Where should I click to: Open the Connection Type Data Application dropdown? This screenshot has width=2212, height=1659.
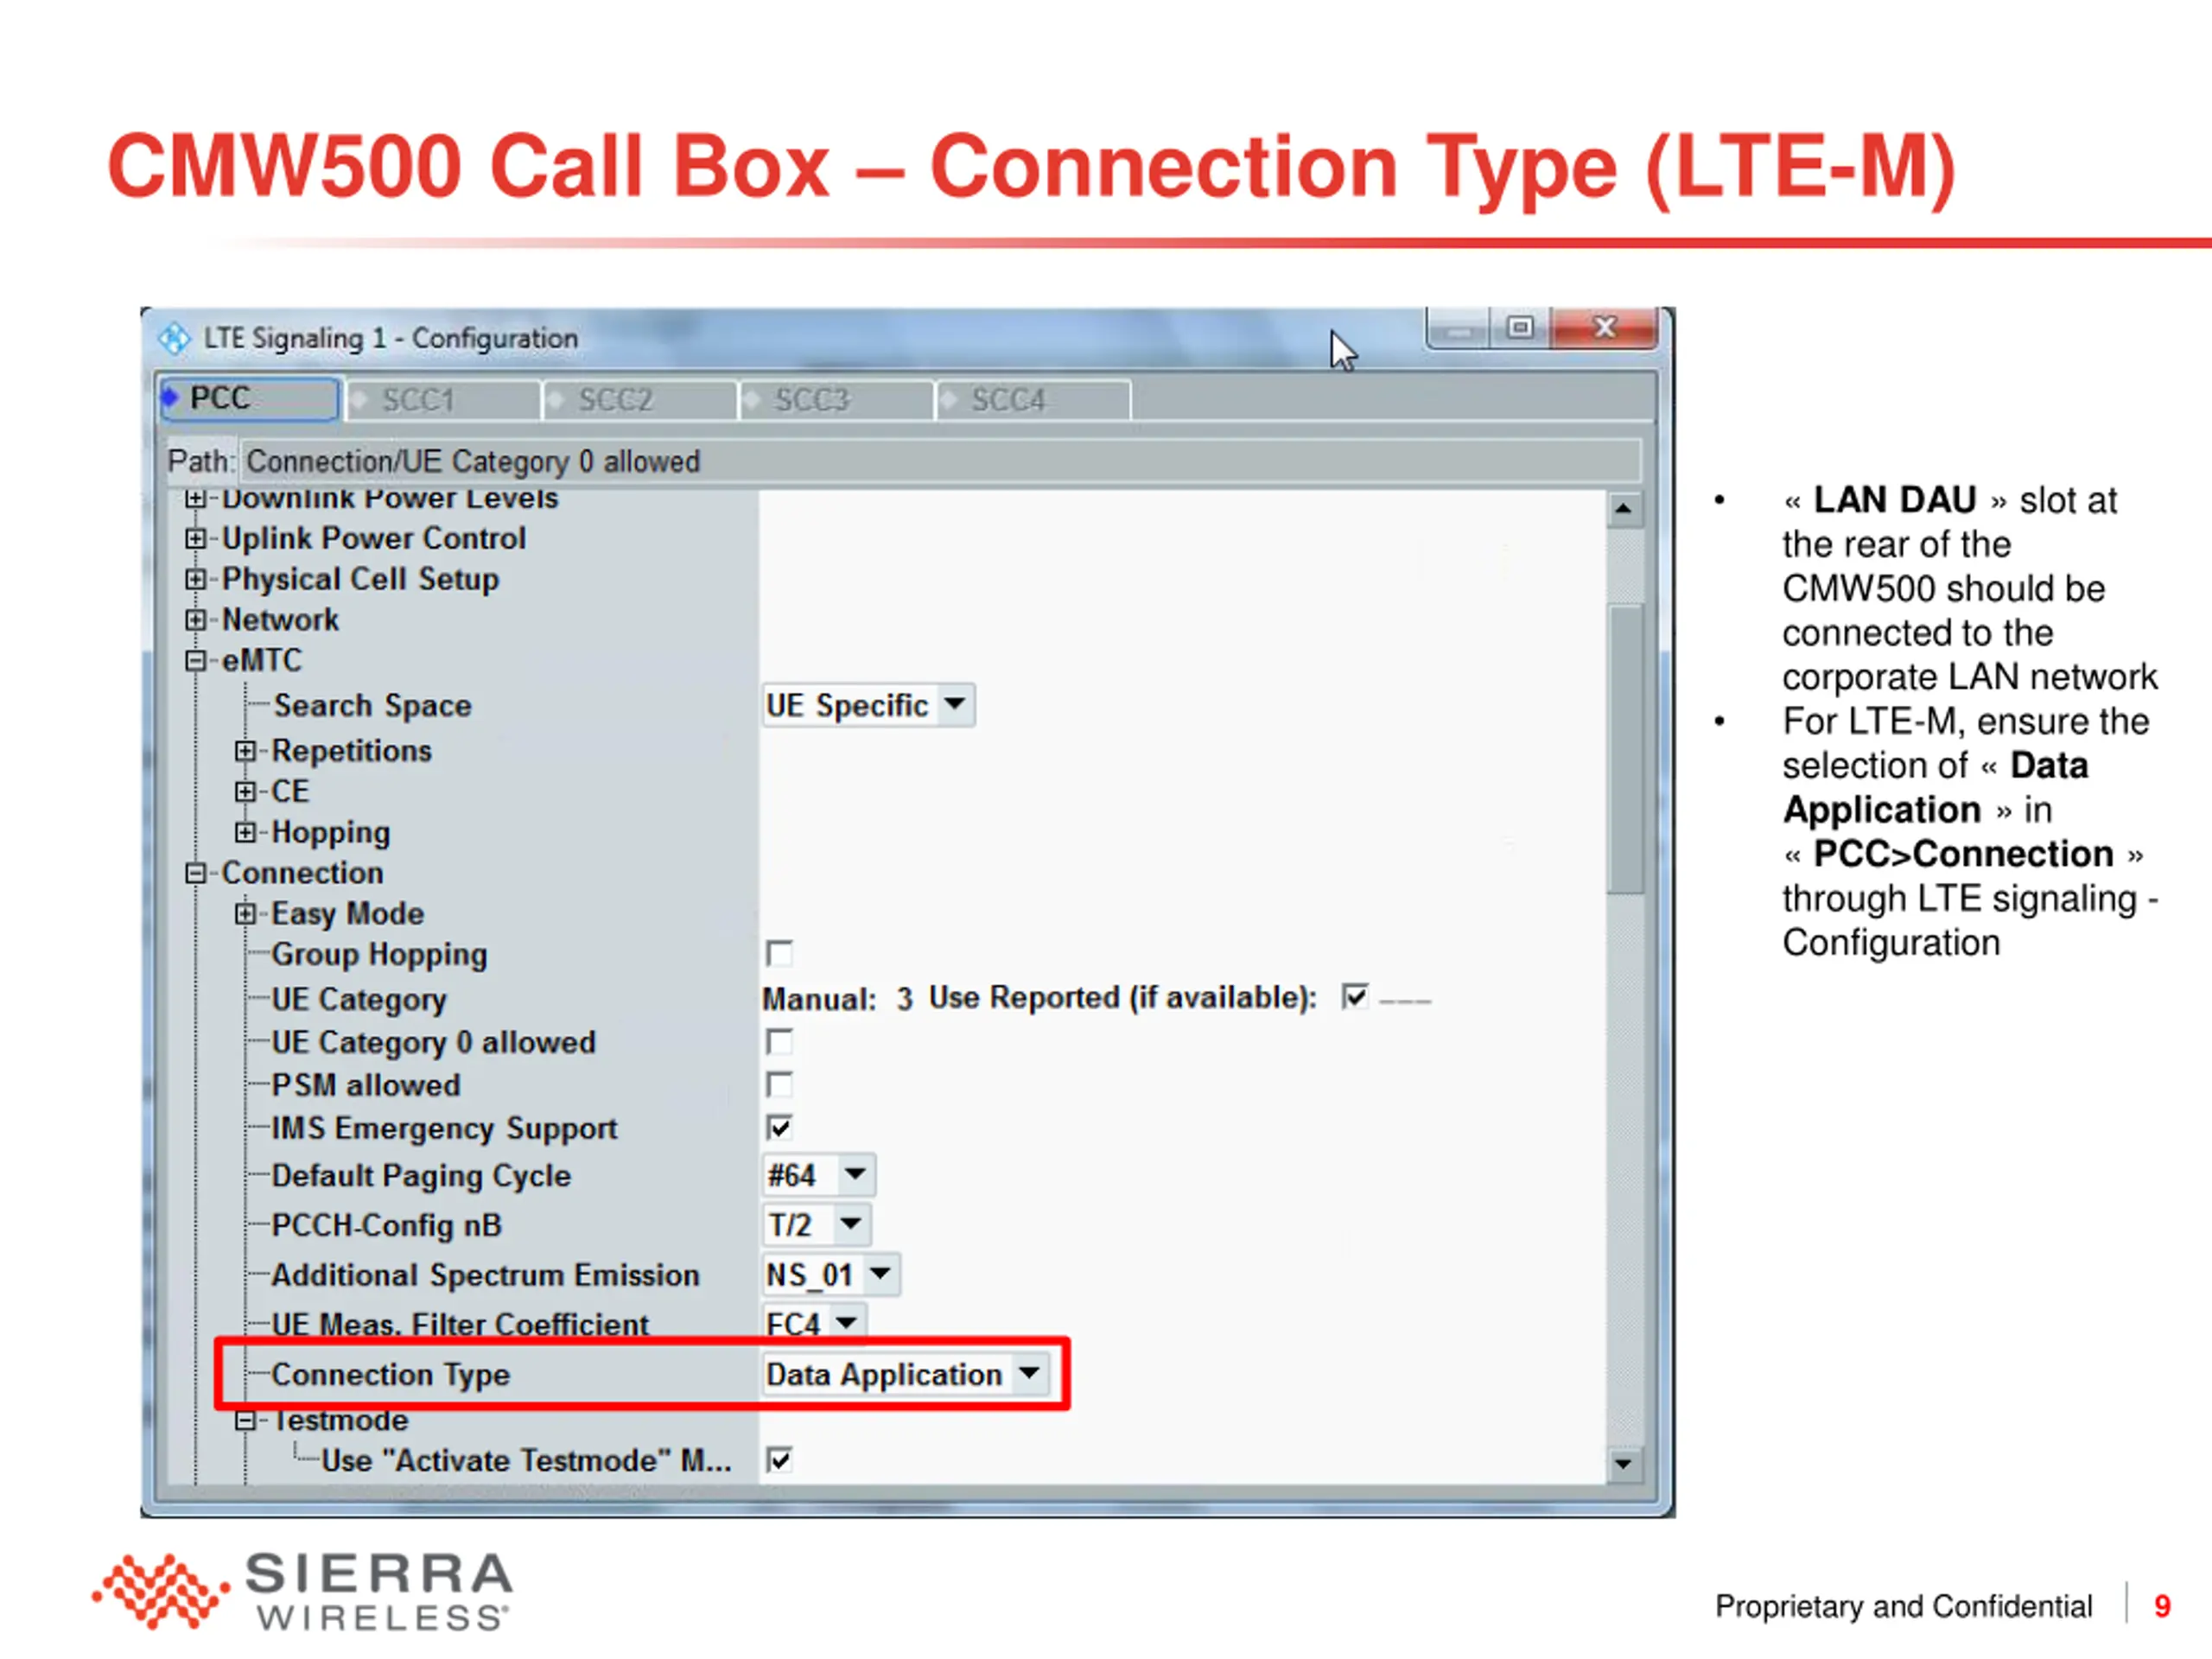906,1375
